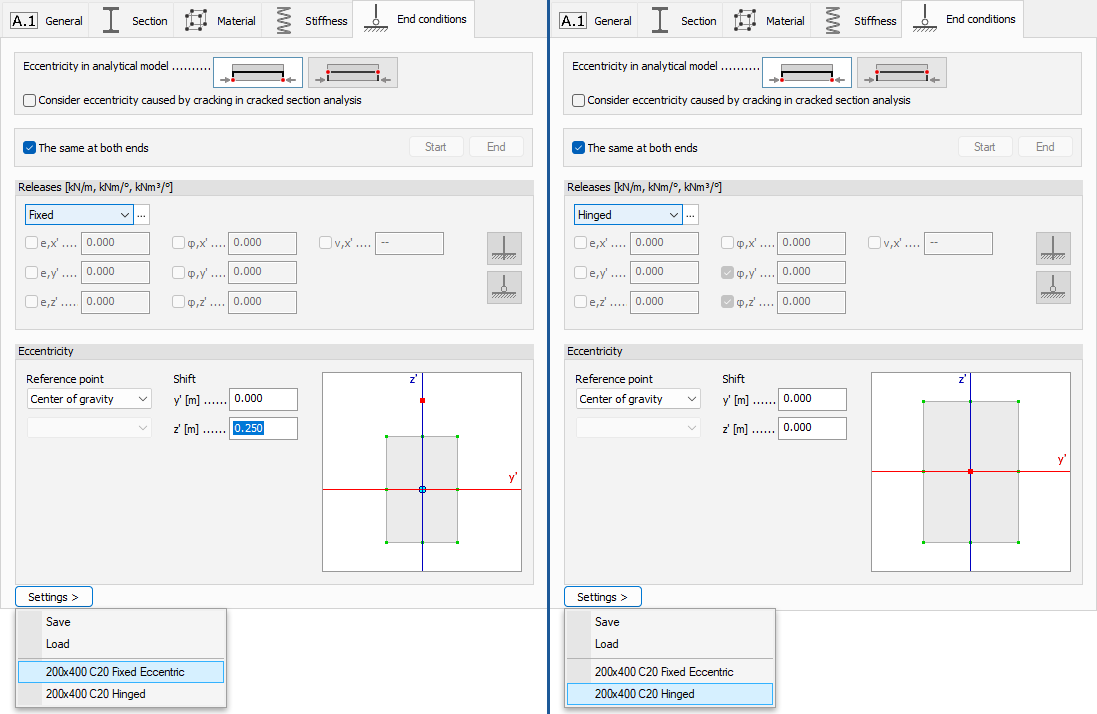Select the second eccentricity model icon in the right panel
1097x714 pixels.
pos(901,72)
